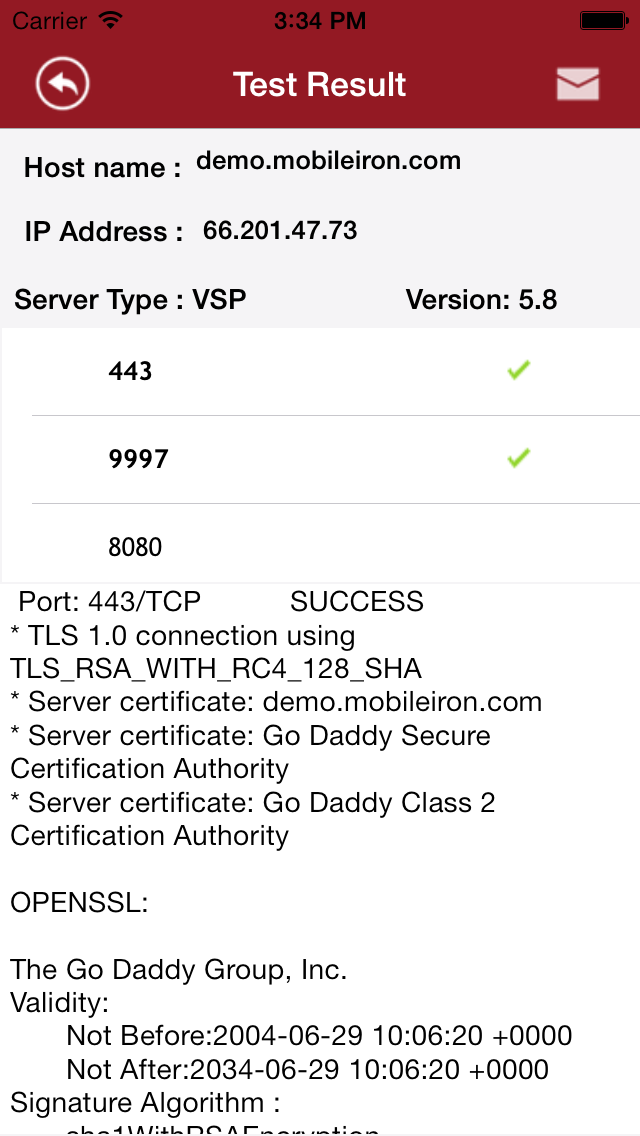This screenshot has height=1136, width=640.
Task: Tap the 3:34 PM status bar clock
Action: point(320,20)
